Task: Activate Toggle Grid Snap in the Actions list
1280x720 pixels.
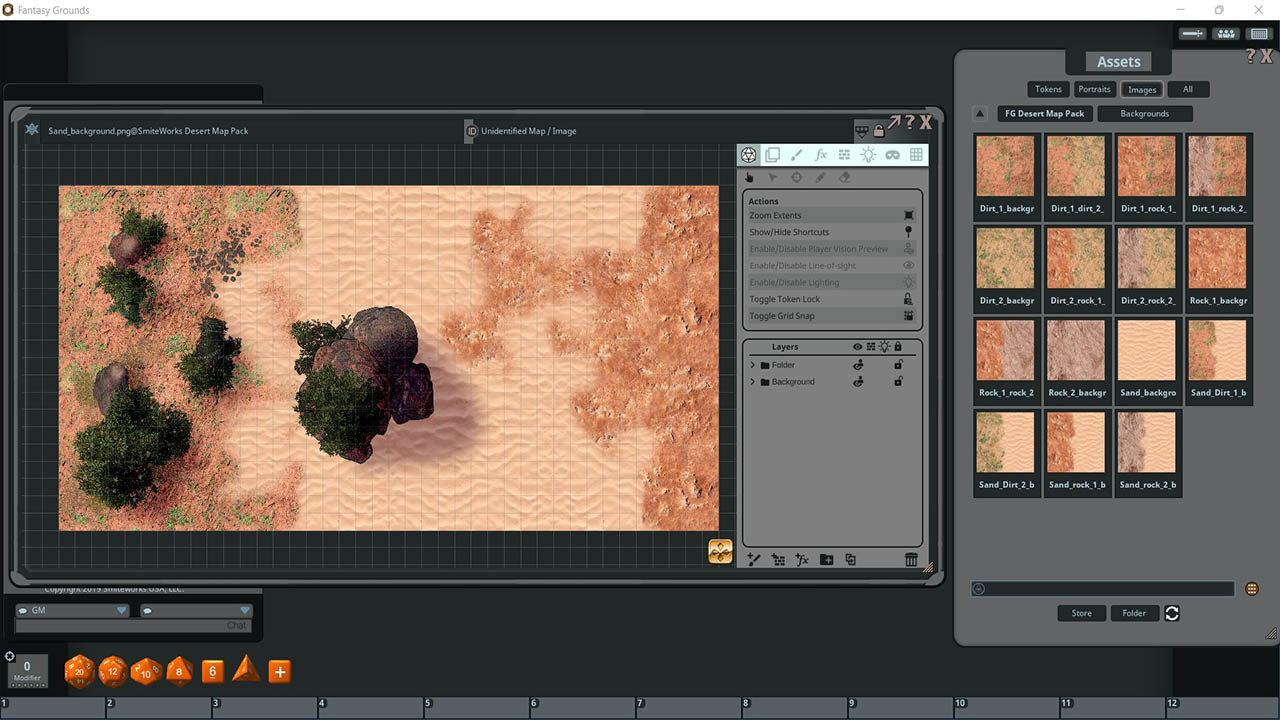Action: (x=785, y=315)
